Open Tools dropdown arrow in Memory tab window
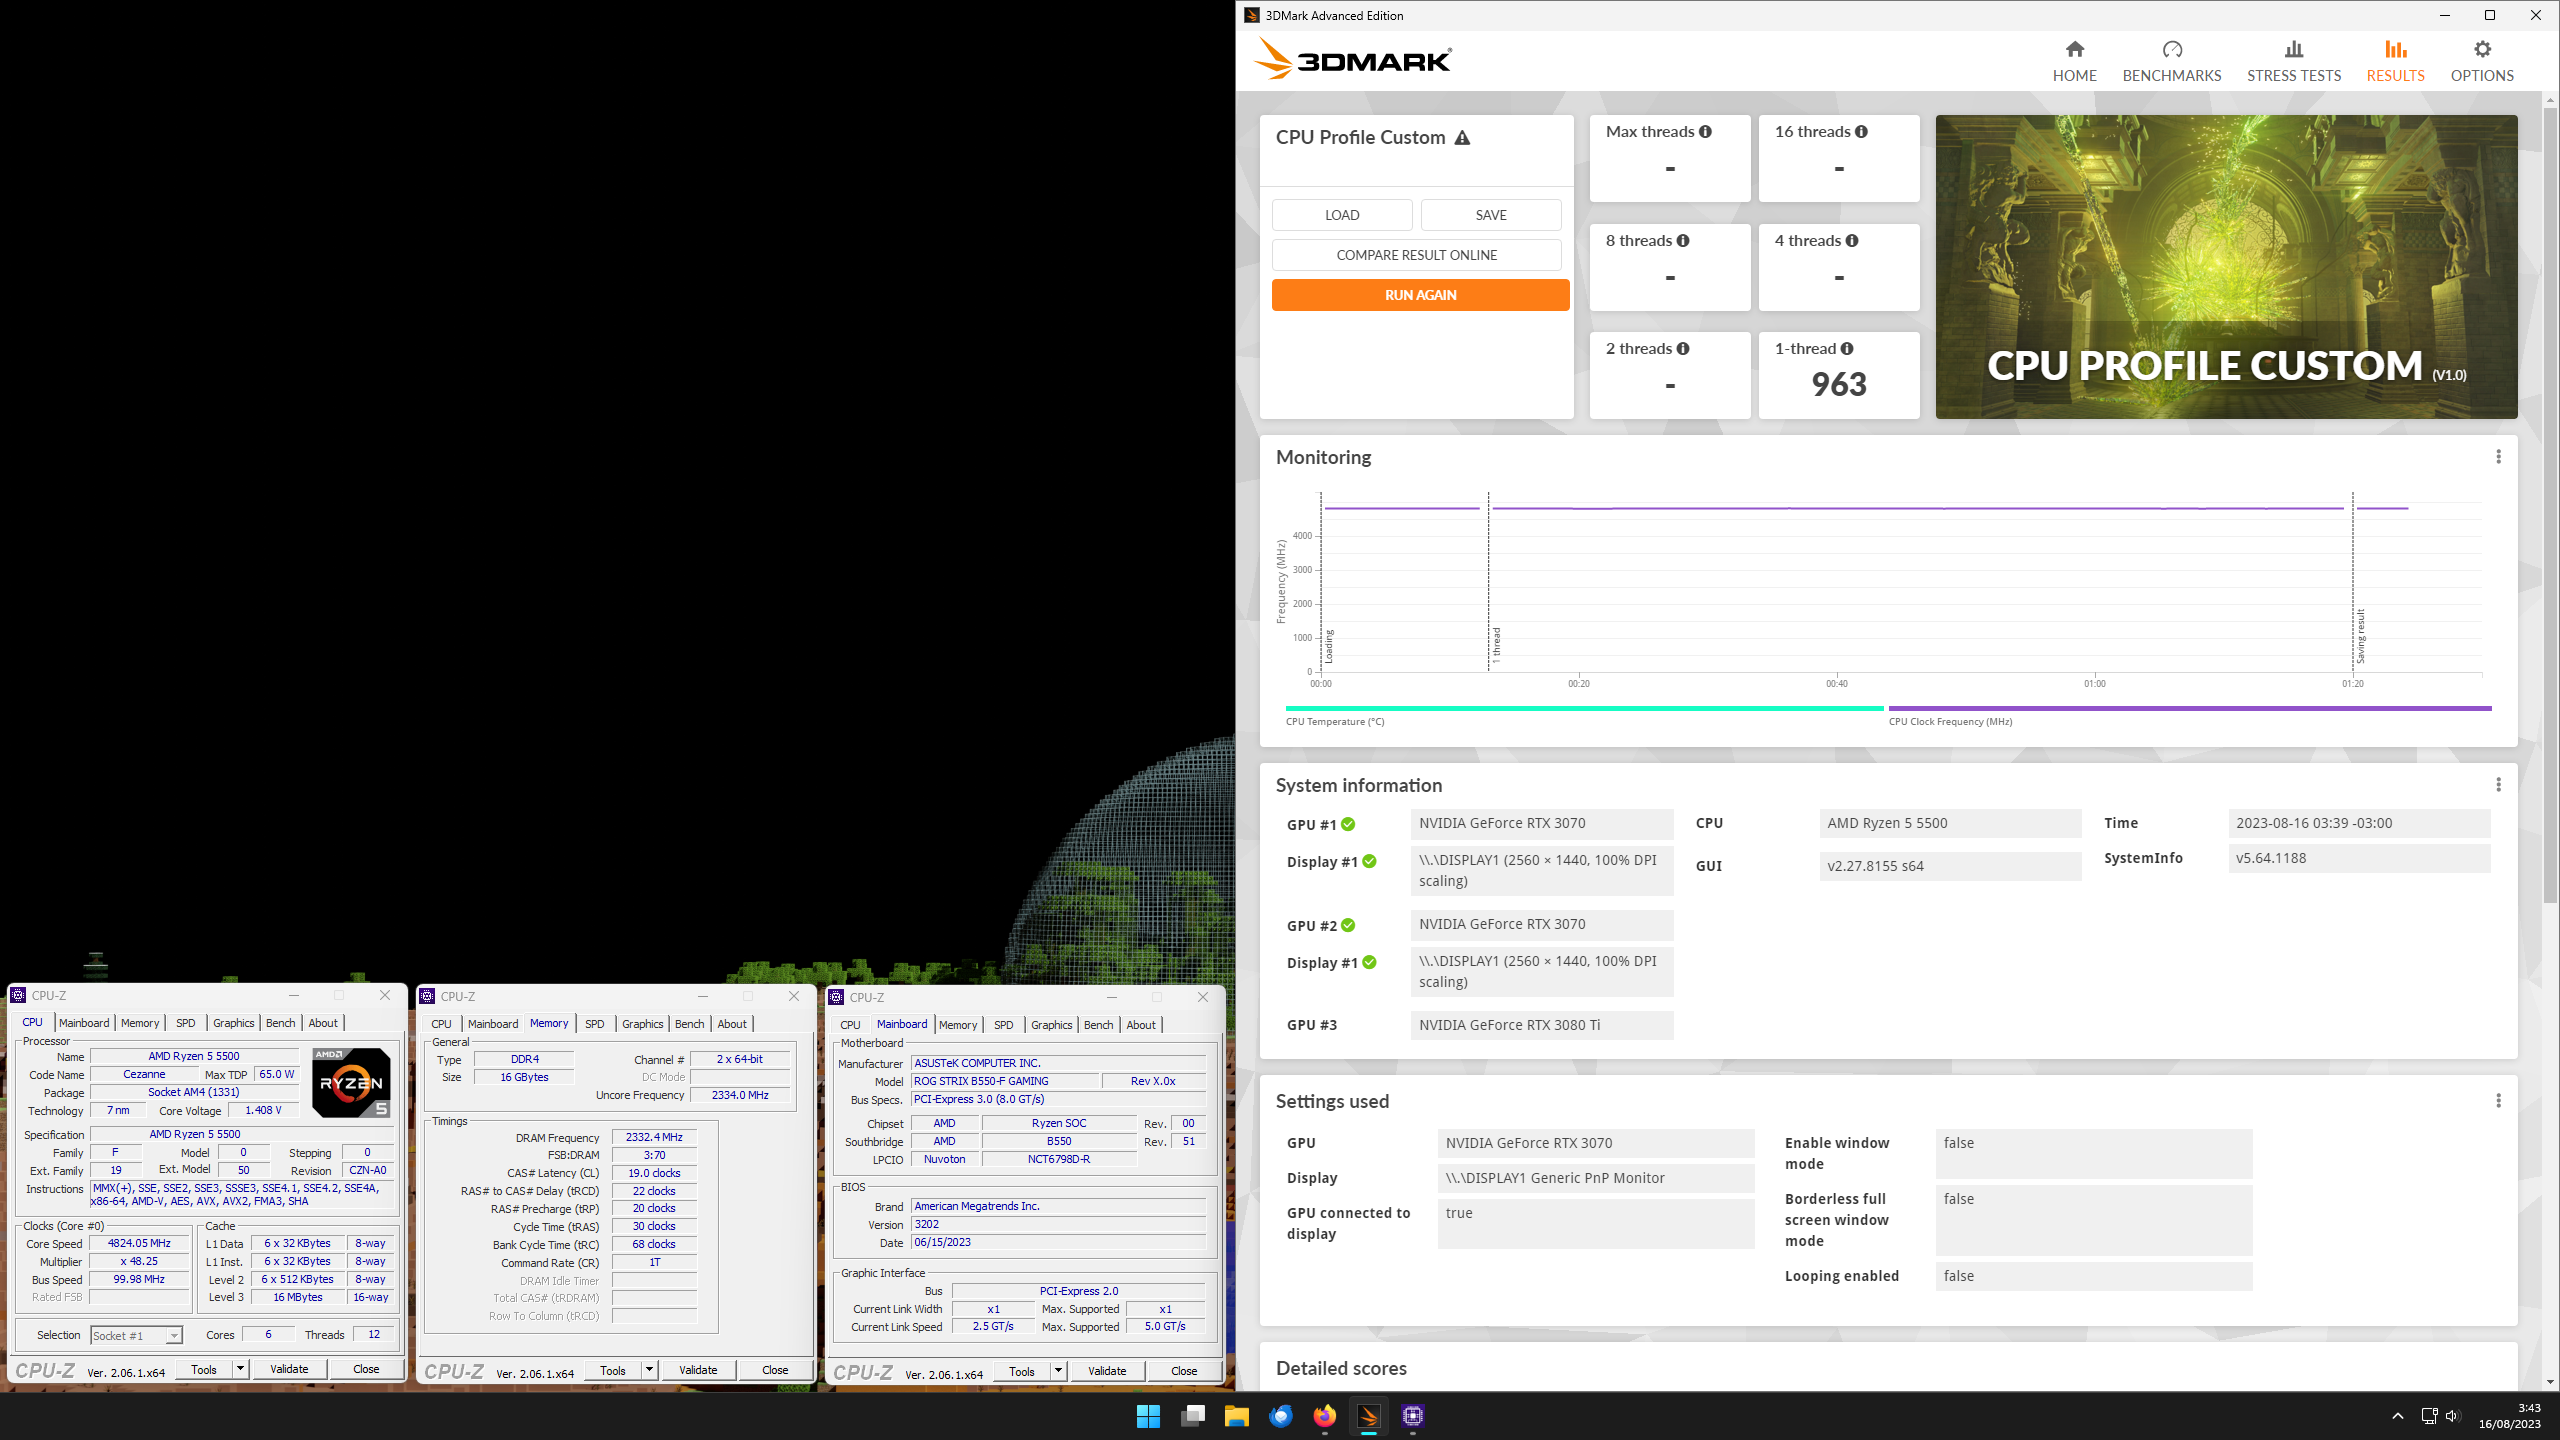Screen dimensions: 2560x1440 [649, 1370]
